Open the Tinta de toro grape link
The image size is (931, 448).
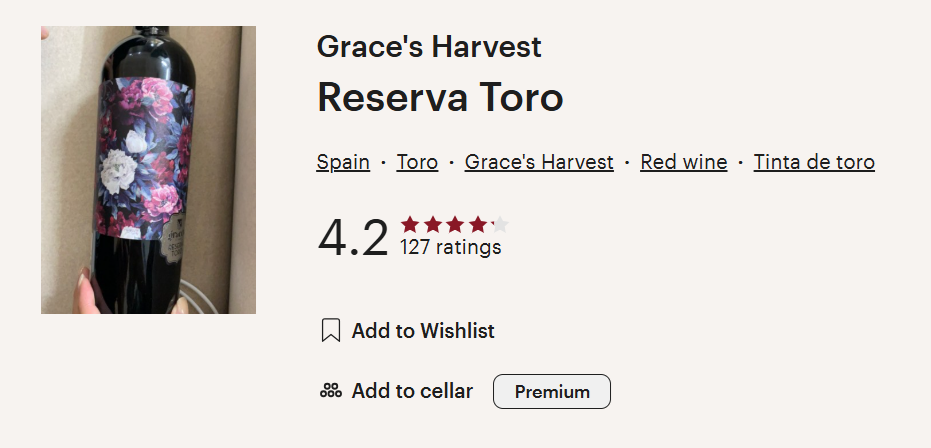(814, 162)
